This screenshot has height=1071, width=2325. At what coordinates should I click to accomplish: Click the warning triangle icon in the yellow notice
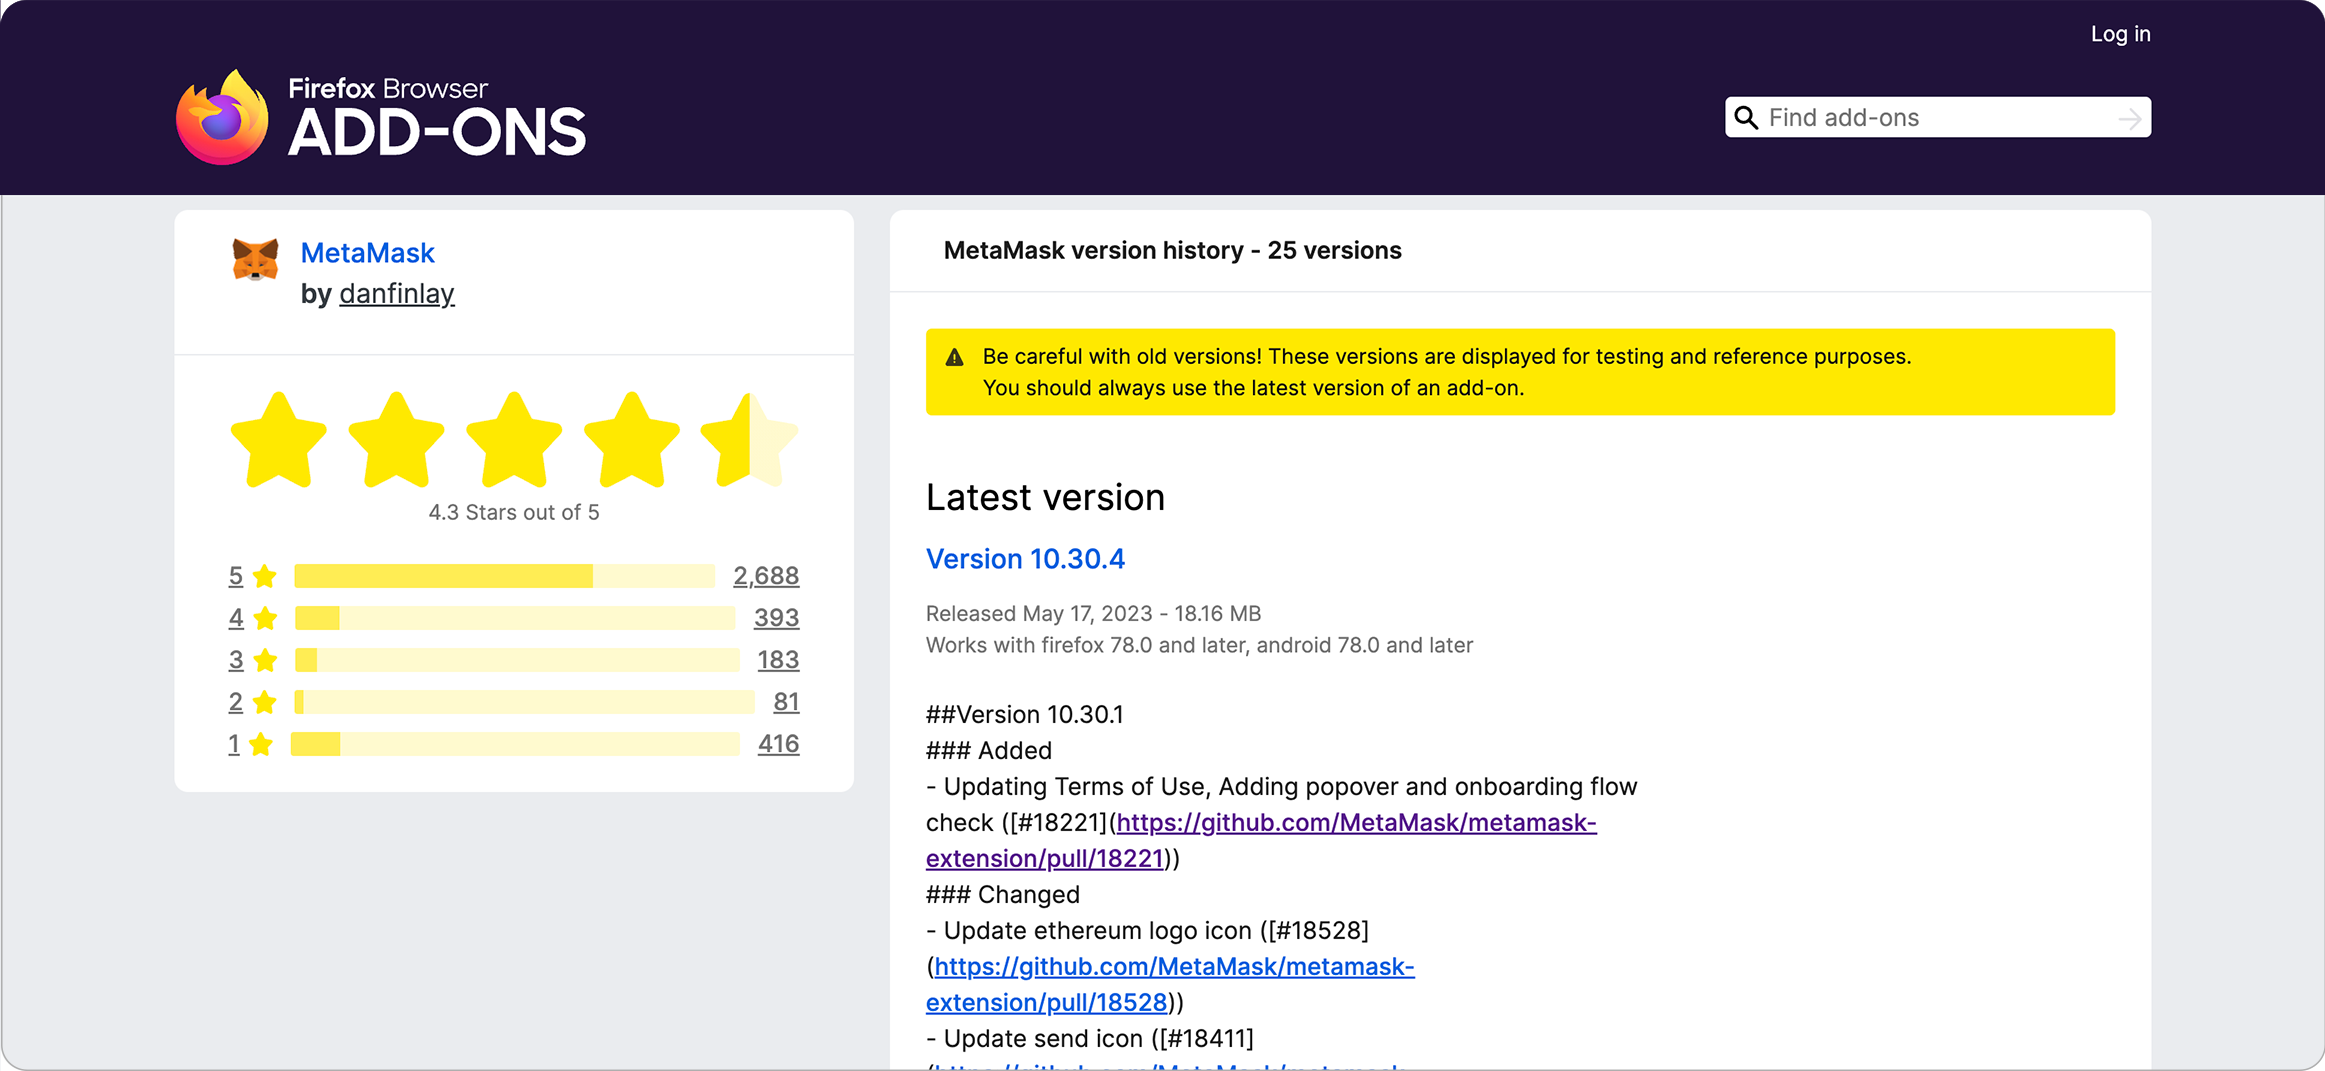[955, 357]
